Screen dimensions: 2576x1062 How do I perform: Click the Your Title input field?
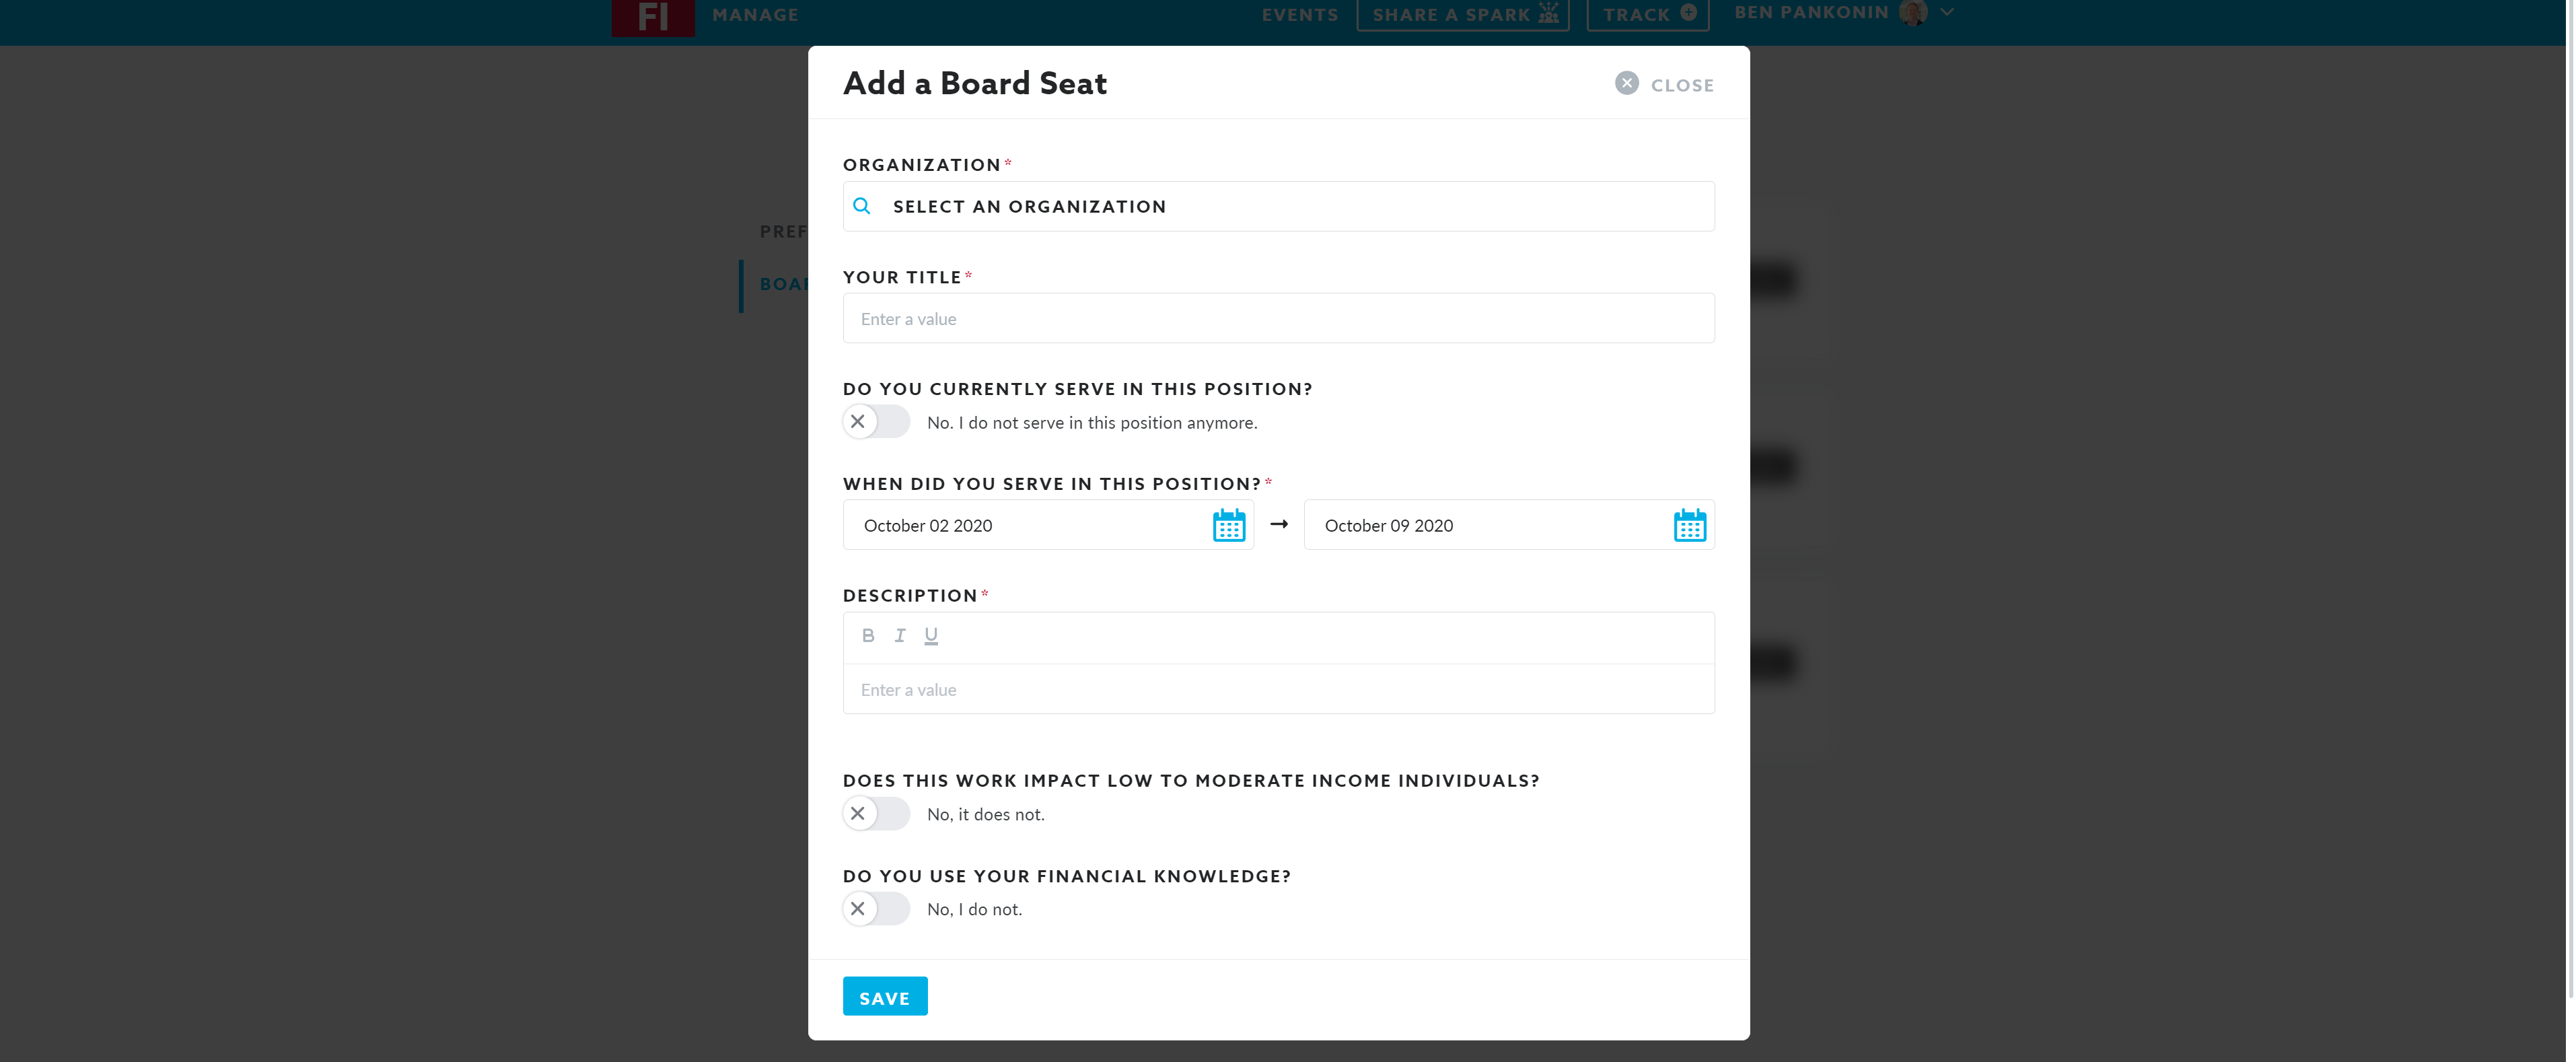1278,319
